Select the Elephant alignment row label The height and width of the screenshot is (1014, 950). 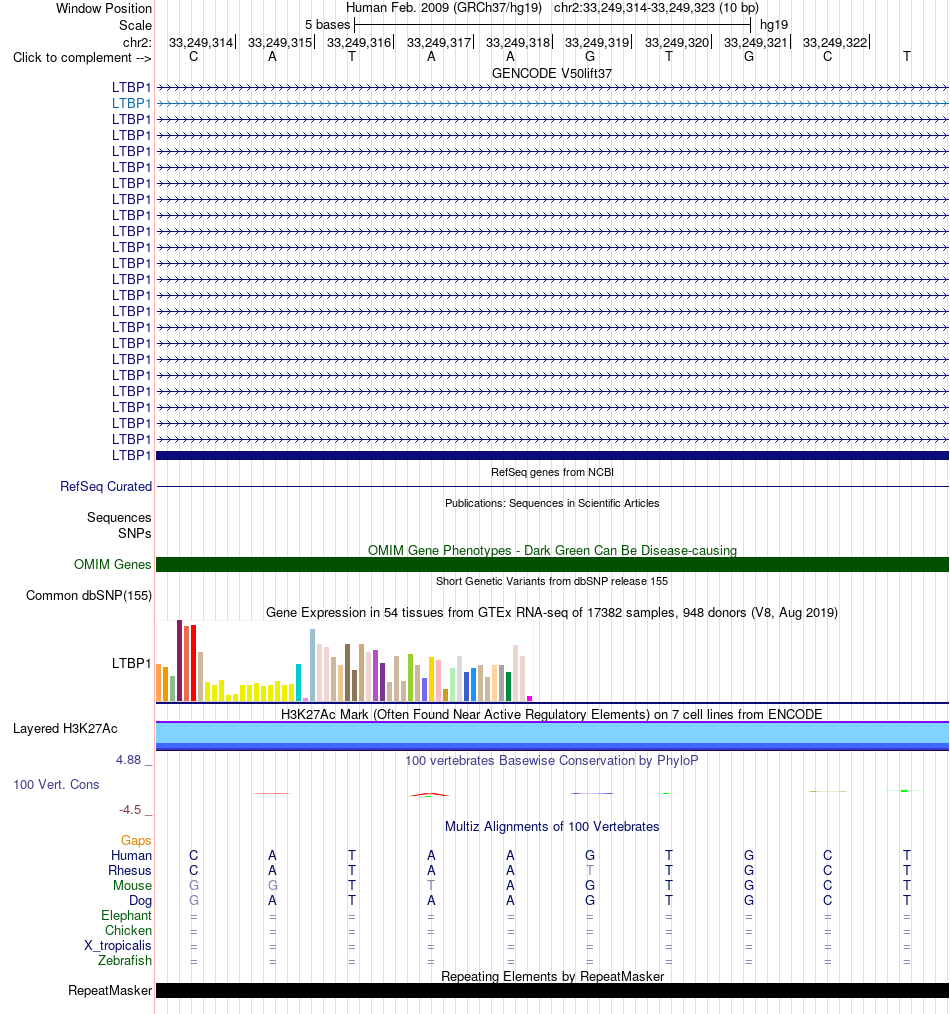126,916
